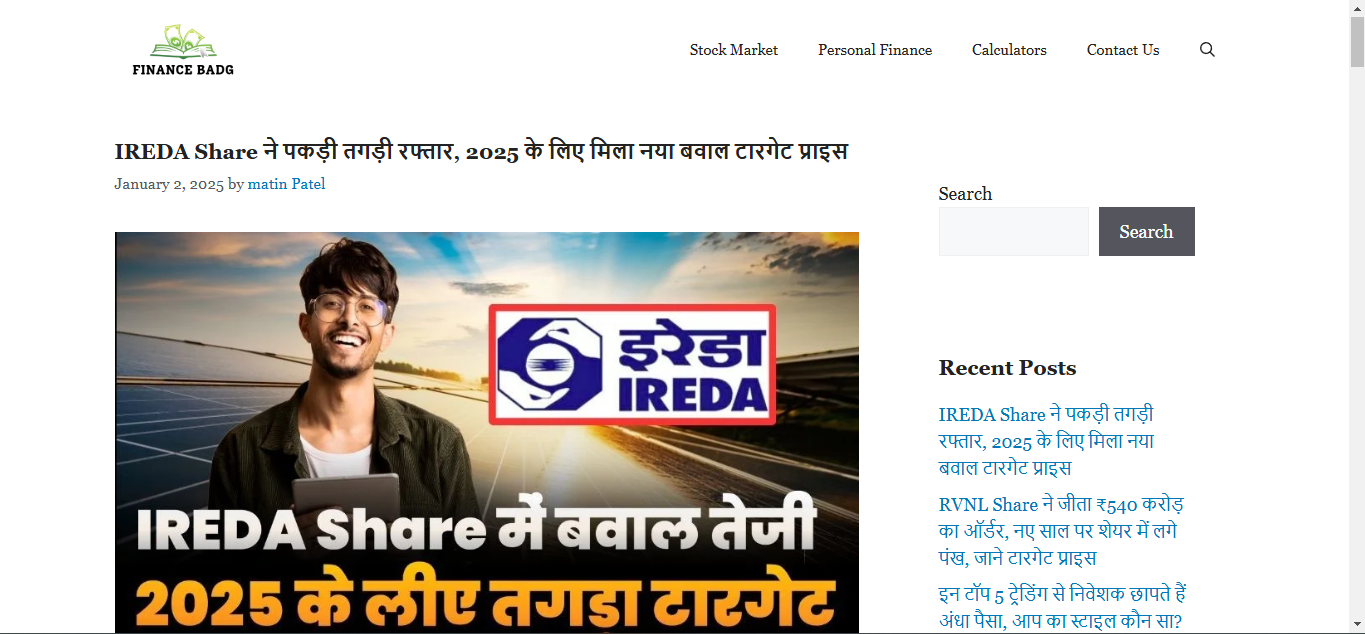Screen dimensions: 1365x634
Task: Open the RVNL Share ₹540 करोड़ post
Action: click(x=1061, y=531)
